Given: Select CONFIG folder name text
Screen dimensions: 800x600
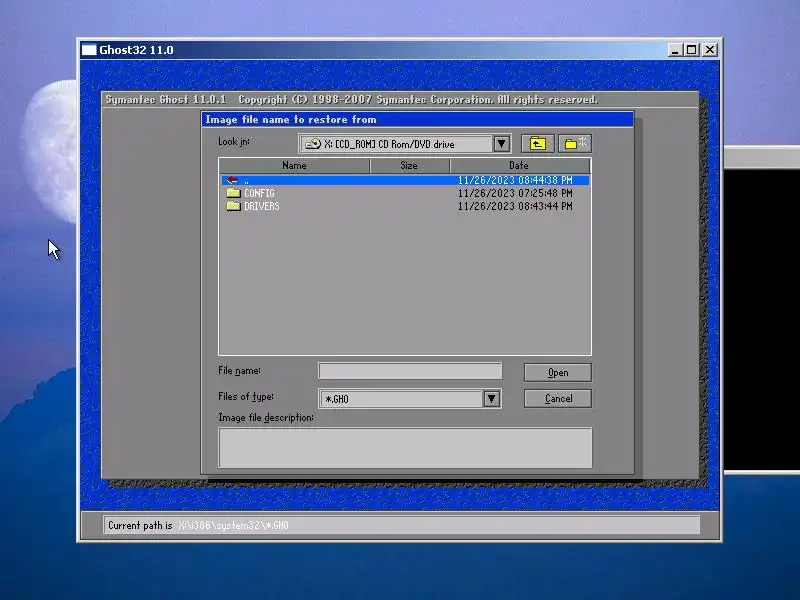Looking at the screenshot, I should coord(259,193).
